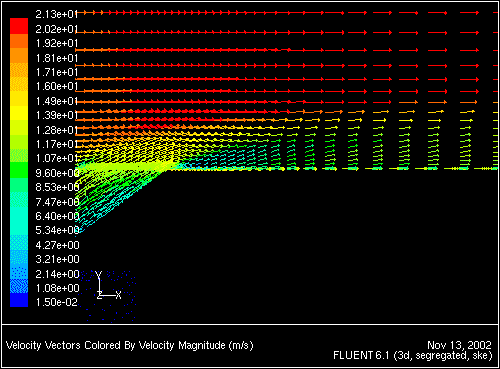Click the 1.81e+01 legend label
This screenshot has width=500, height=369.
(x=57, y=58)
